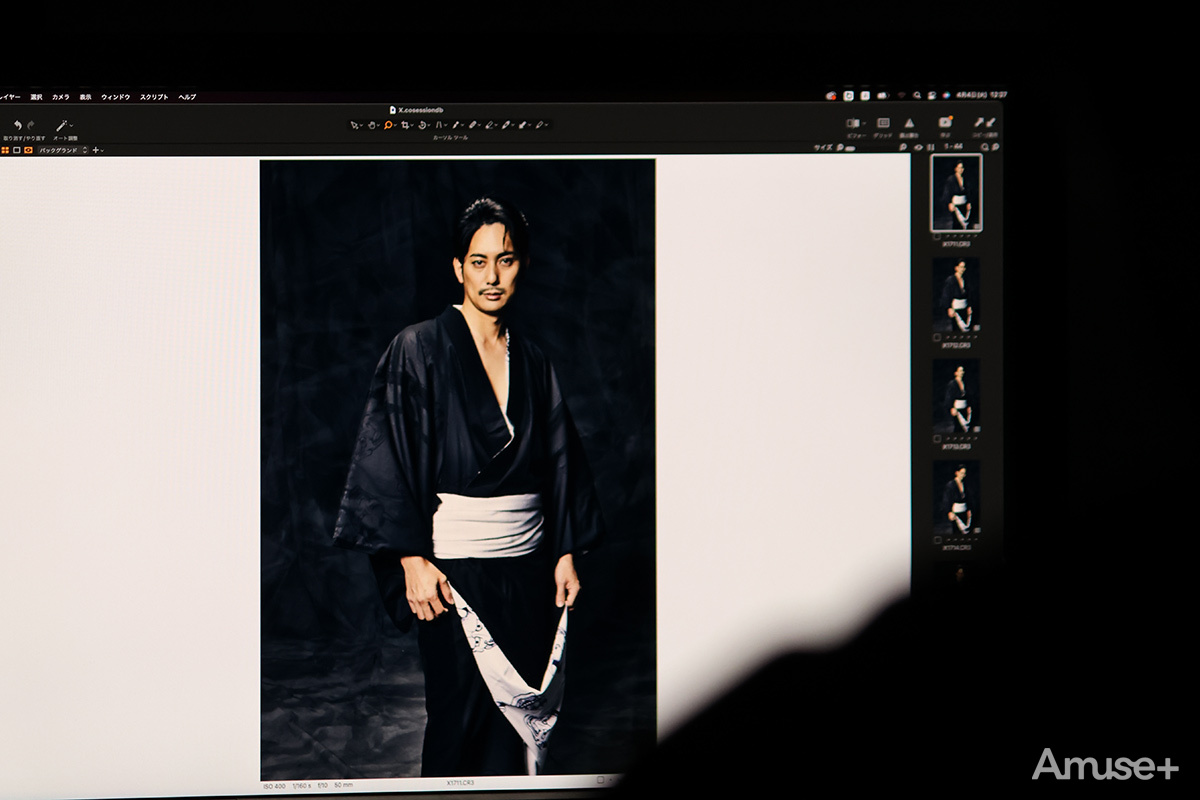
Task: Add a new layer with plus icon
Action: [96, 150]
